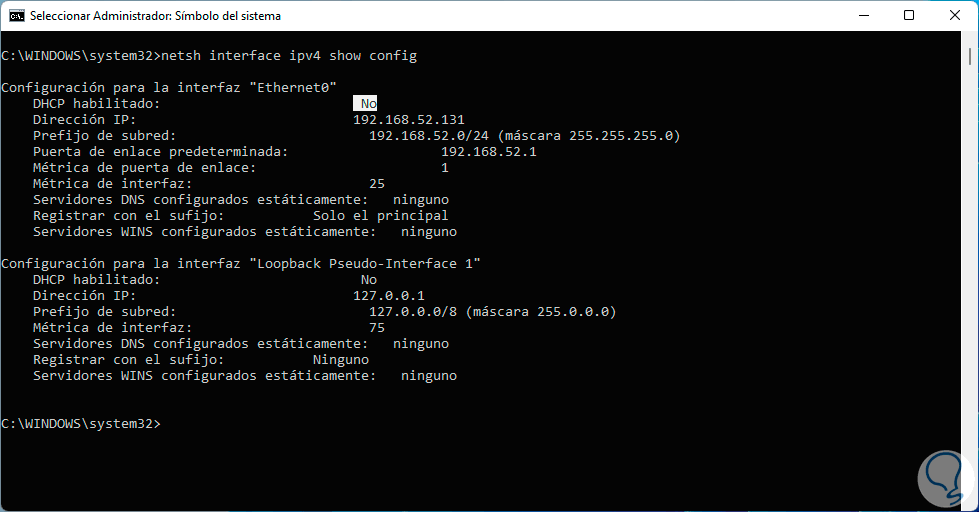Click the IP address 192.168.52.131
Image resolution: width=979 pixels, height=512 pixels.
pos(408,120)
